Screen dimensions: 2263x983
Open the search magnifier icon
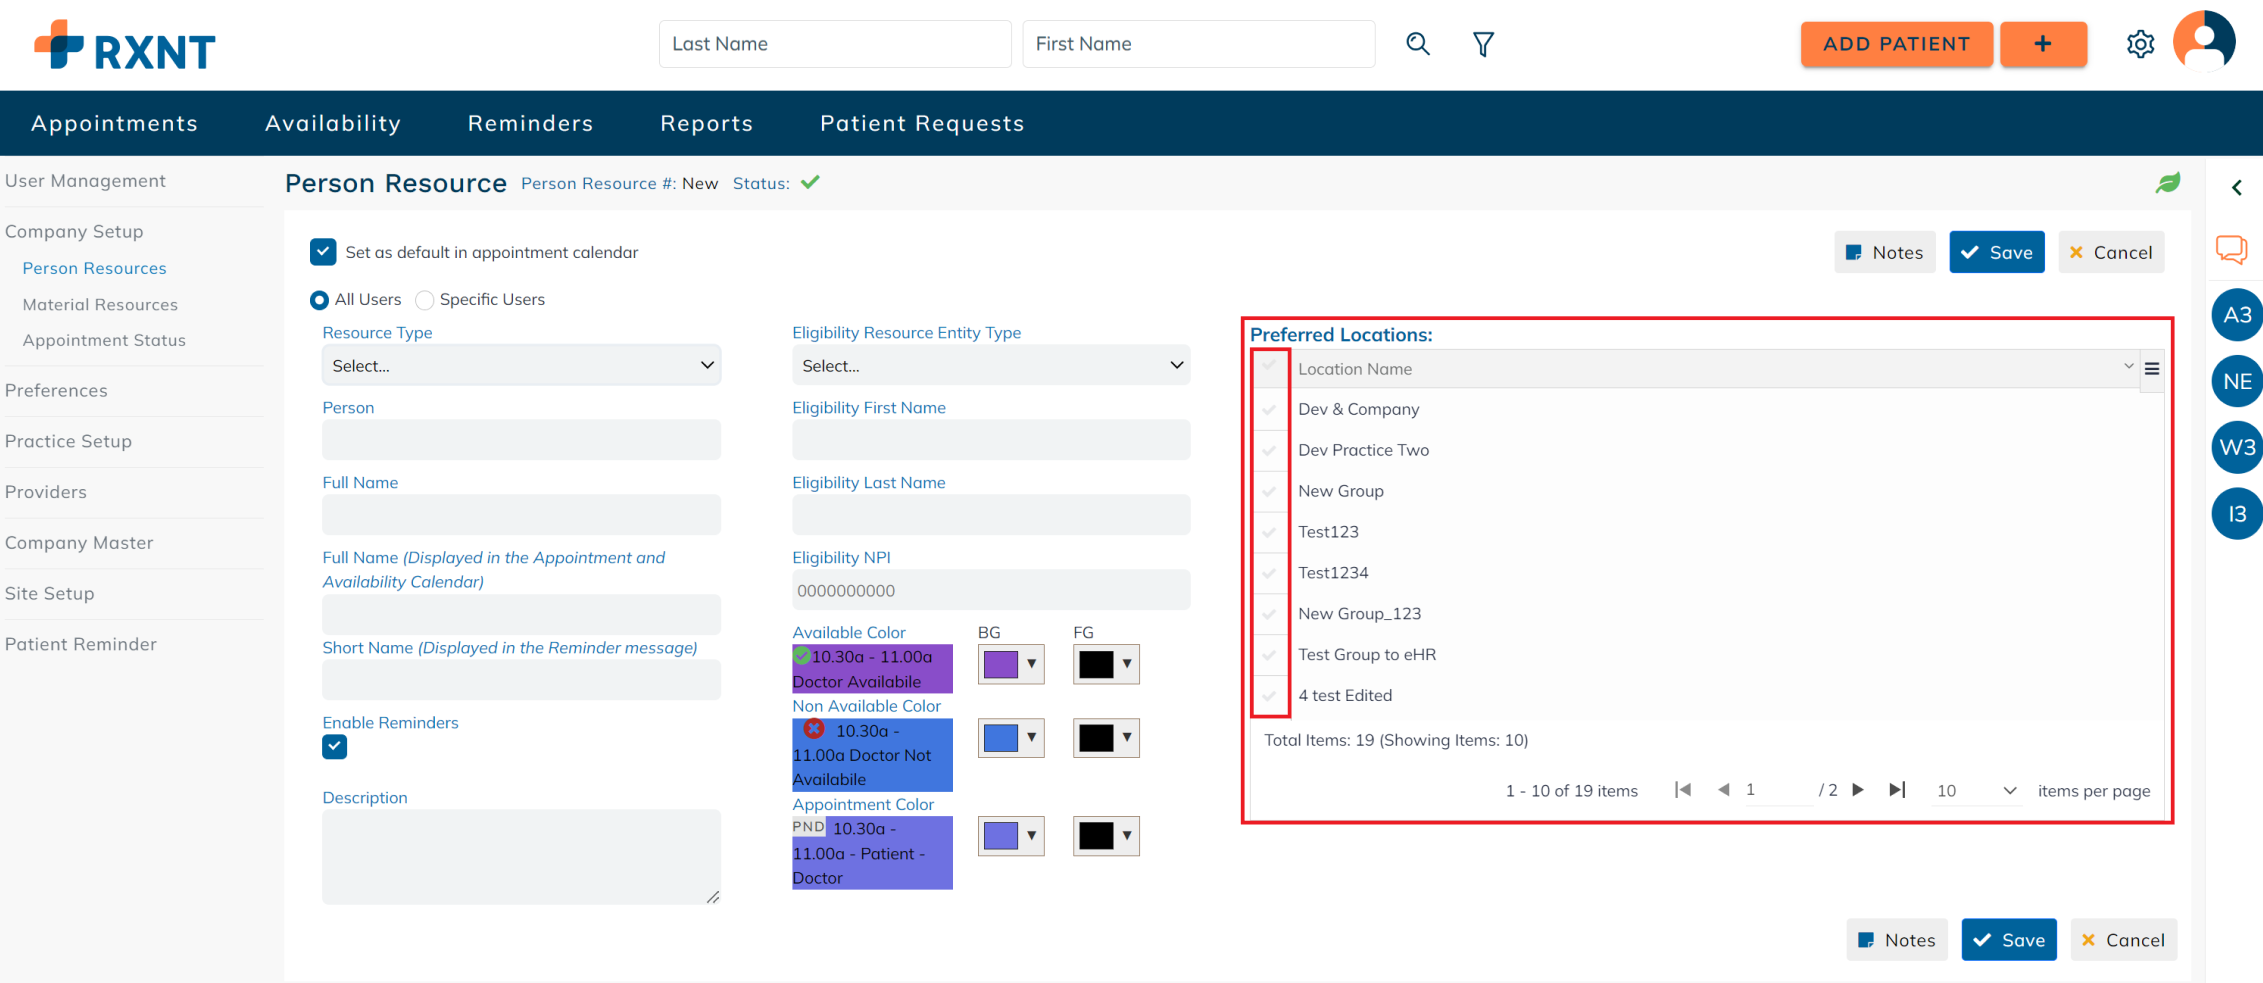pyautogui.click(x=1418, y=44)
